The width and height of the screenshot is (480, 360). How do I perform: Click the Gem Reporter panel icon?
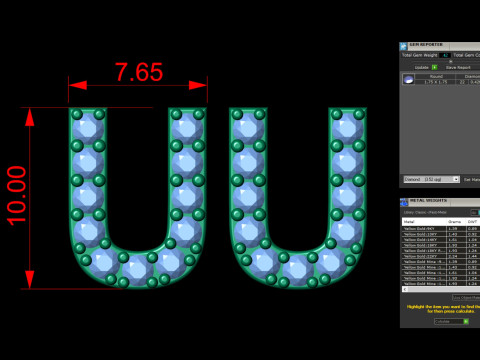403,46
